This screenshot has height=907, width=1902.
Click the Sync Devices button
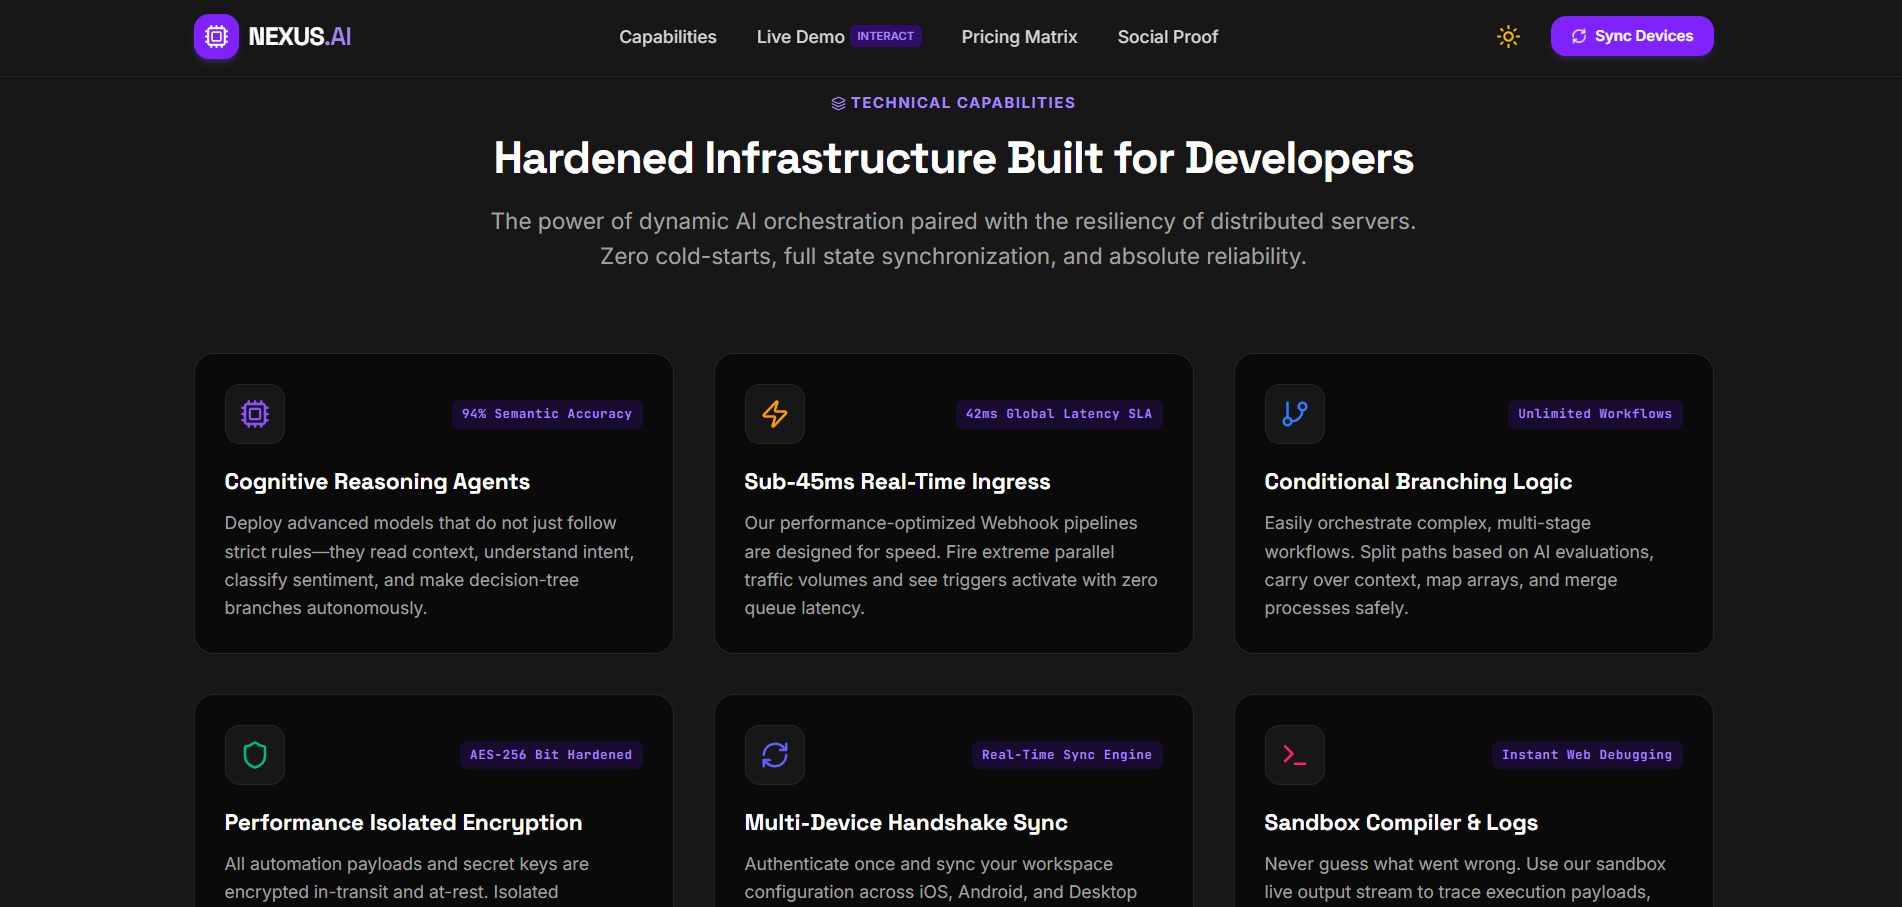click(1632, 36)
